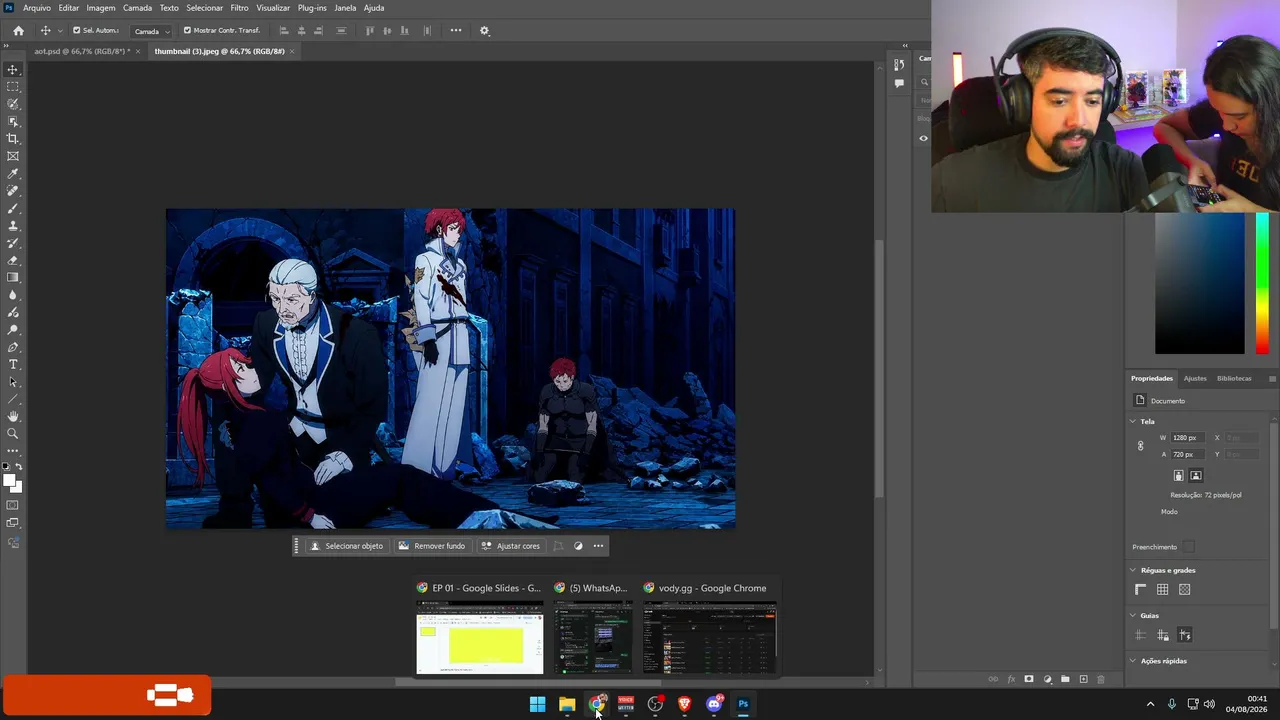1280x720 pixels.
Task: Select the Gradient tool
Action: tap(13, 278)
